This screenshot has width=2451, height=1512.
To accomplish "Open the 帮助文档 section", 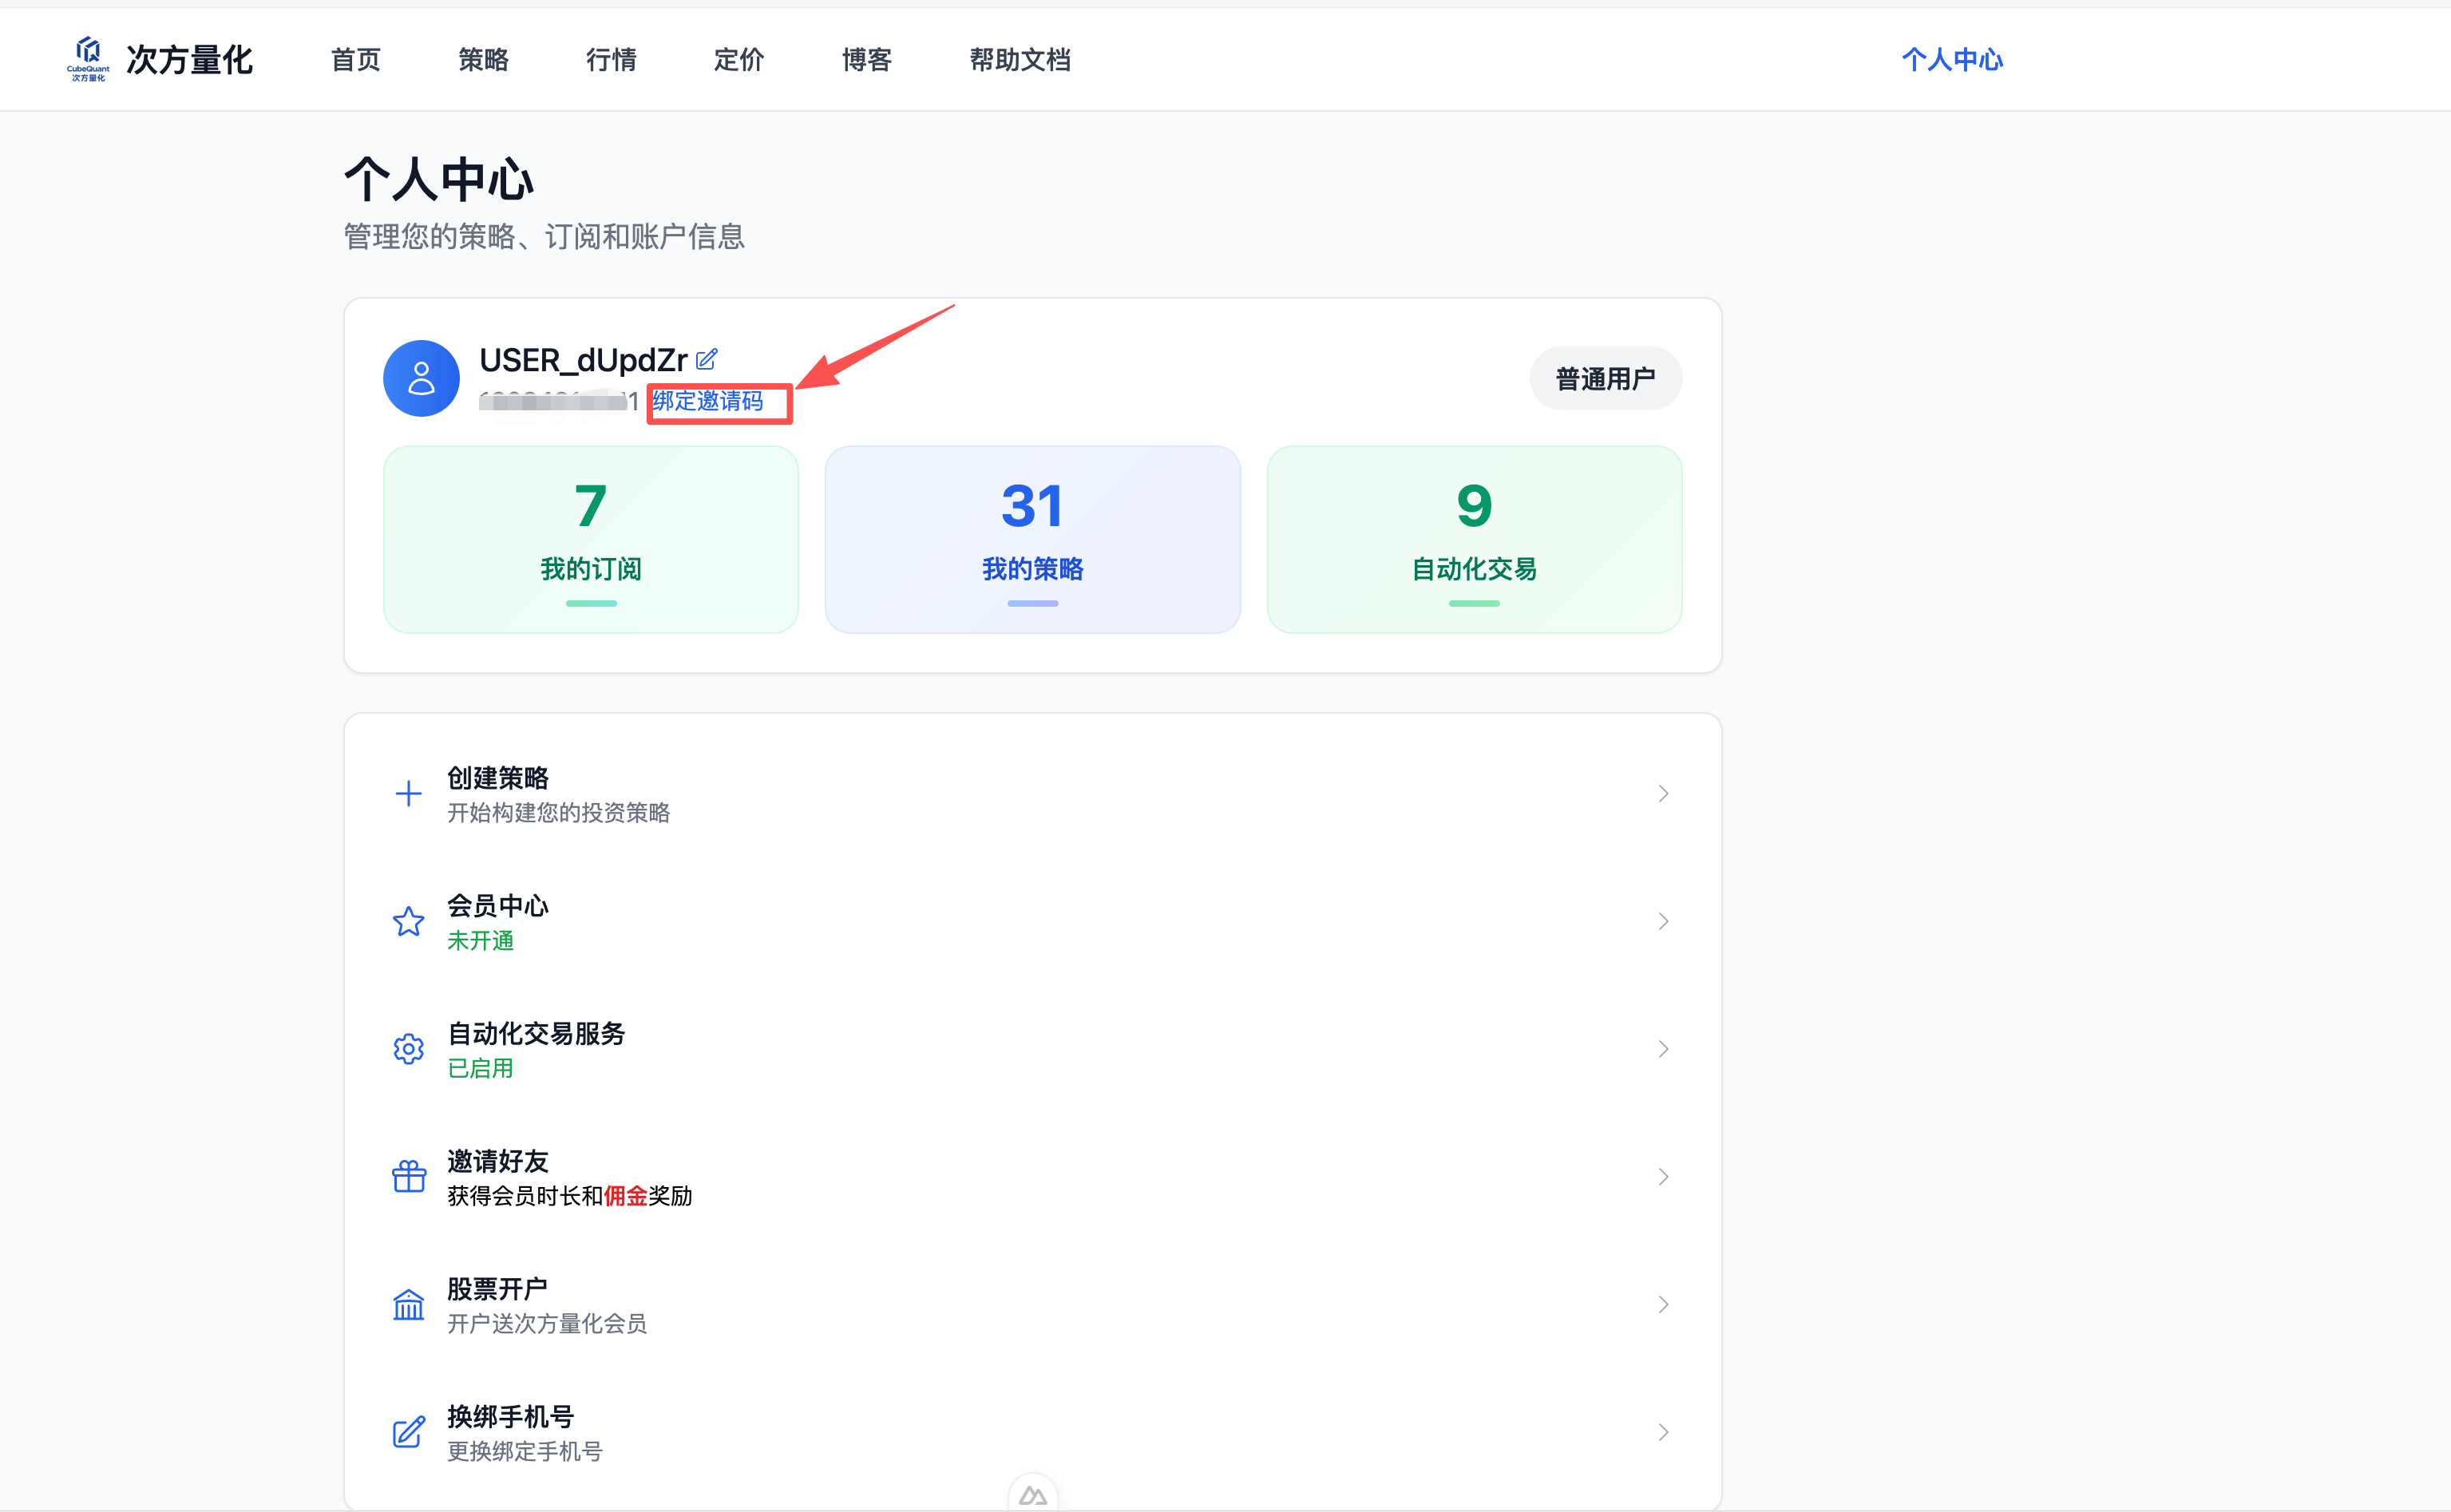I will click(1019, 60).
